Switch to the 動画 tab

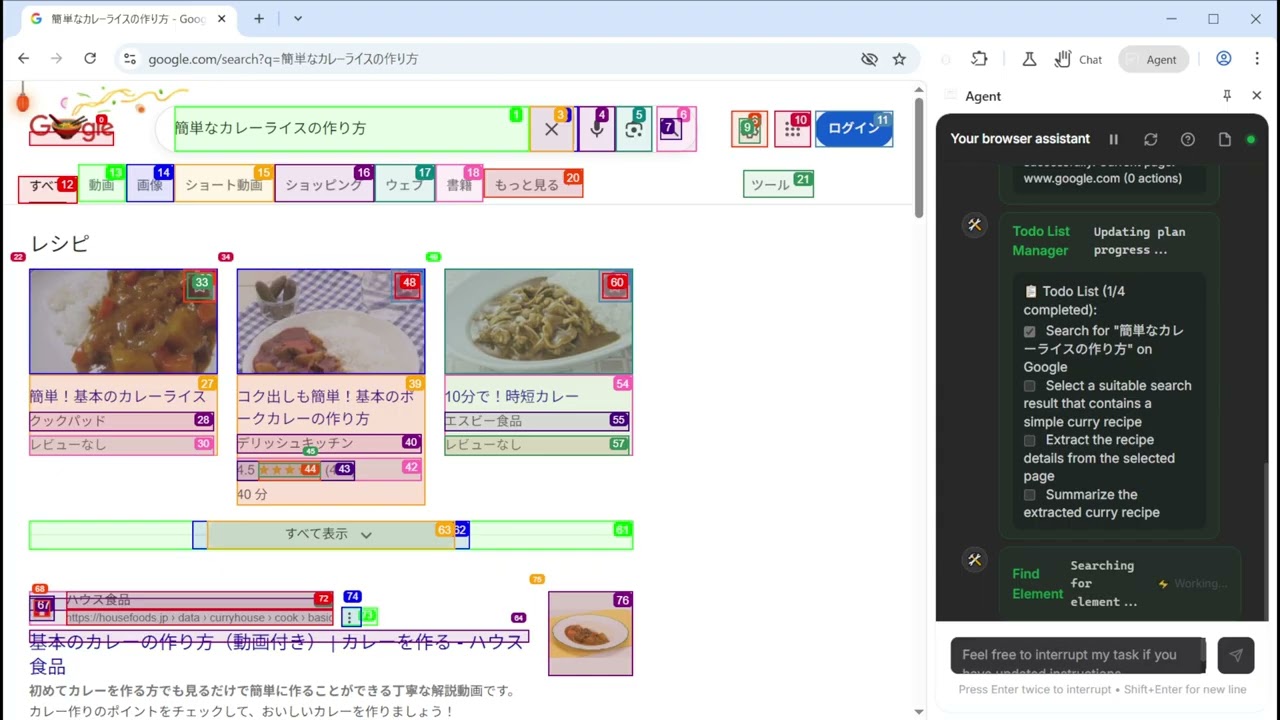(102, 185)
